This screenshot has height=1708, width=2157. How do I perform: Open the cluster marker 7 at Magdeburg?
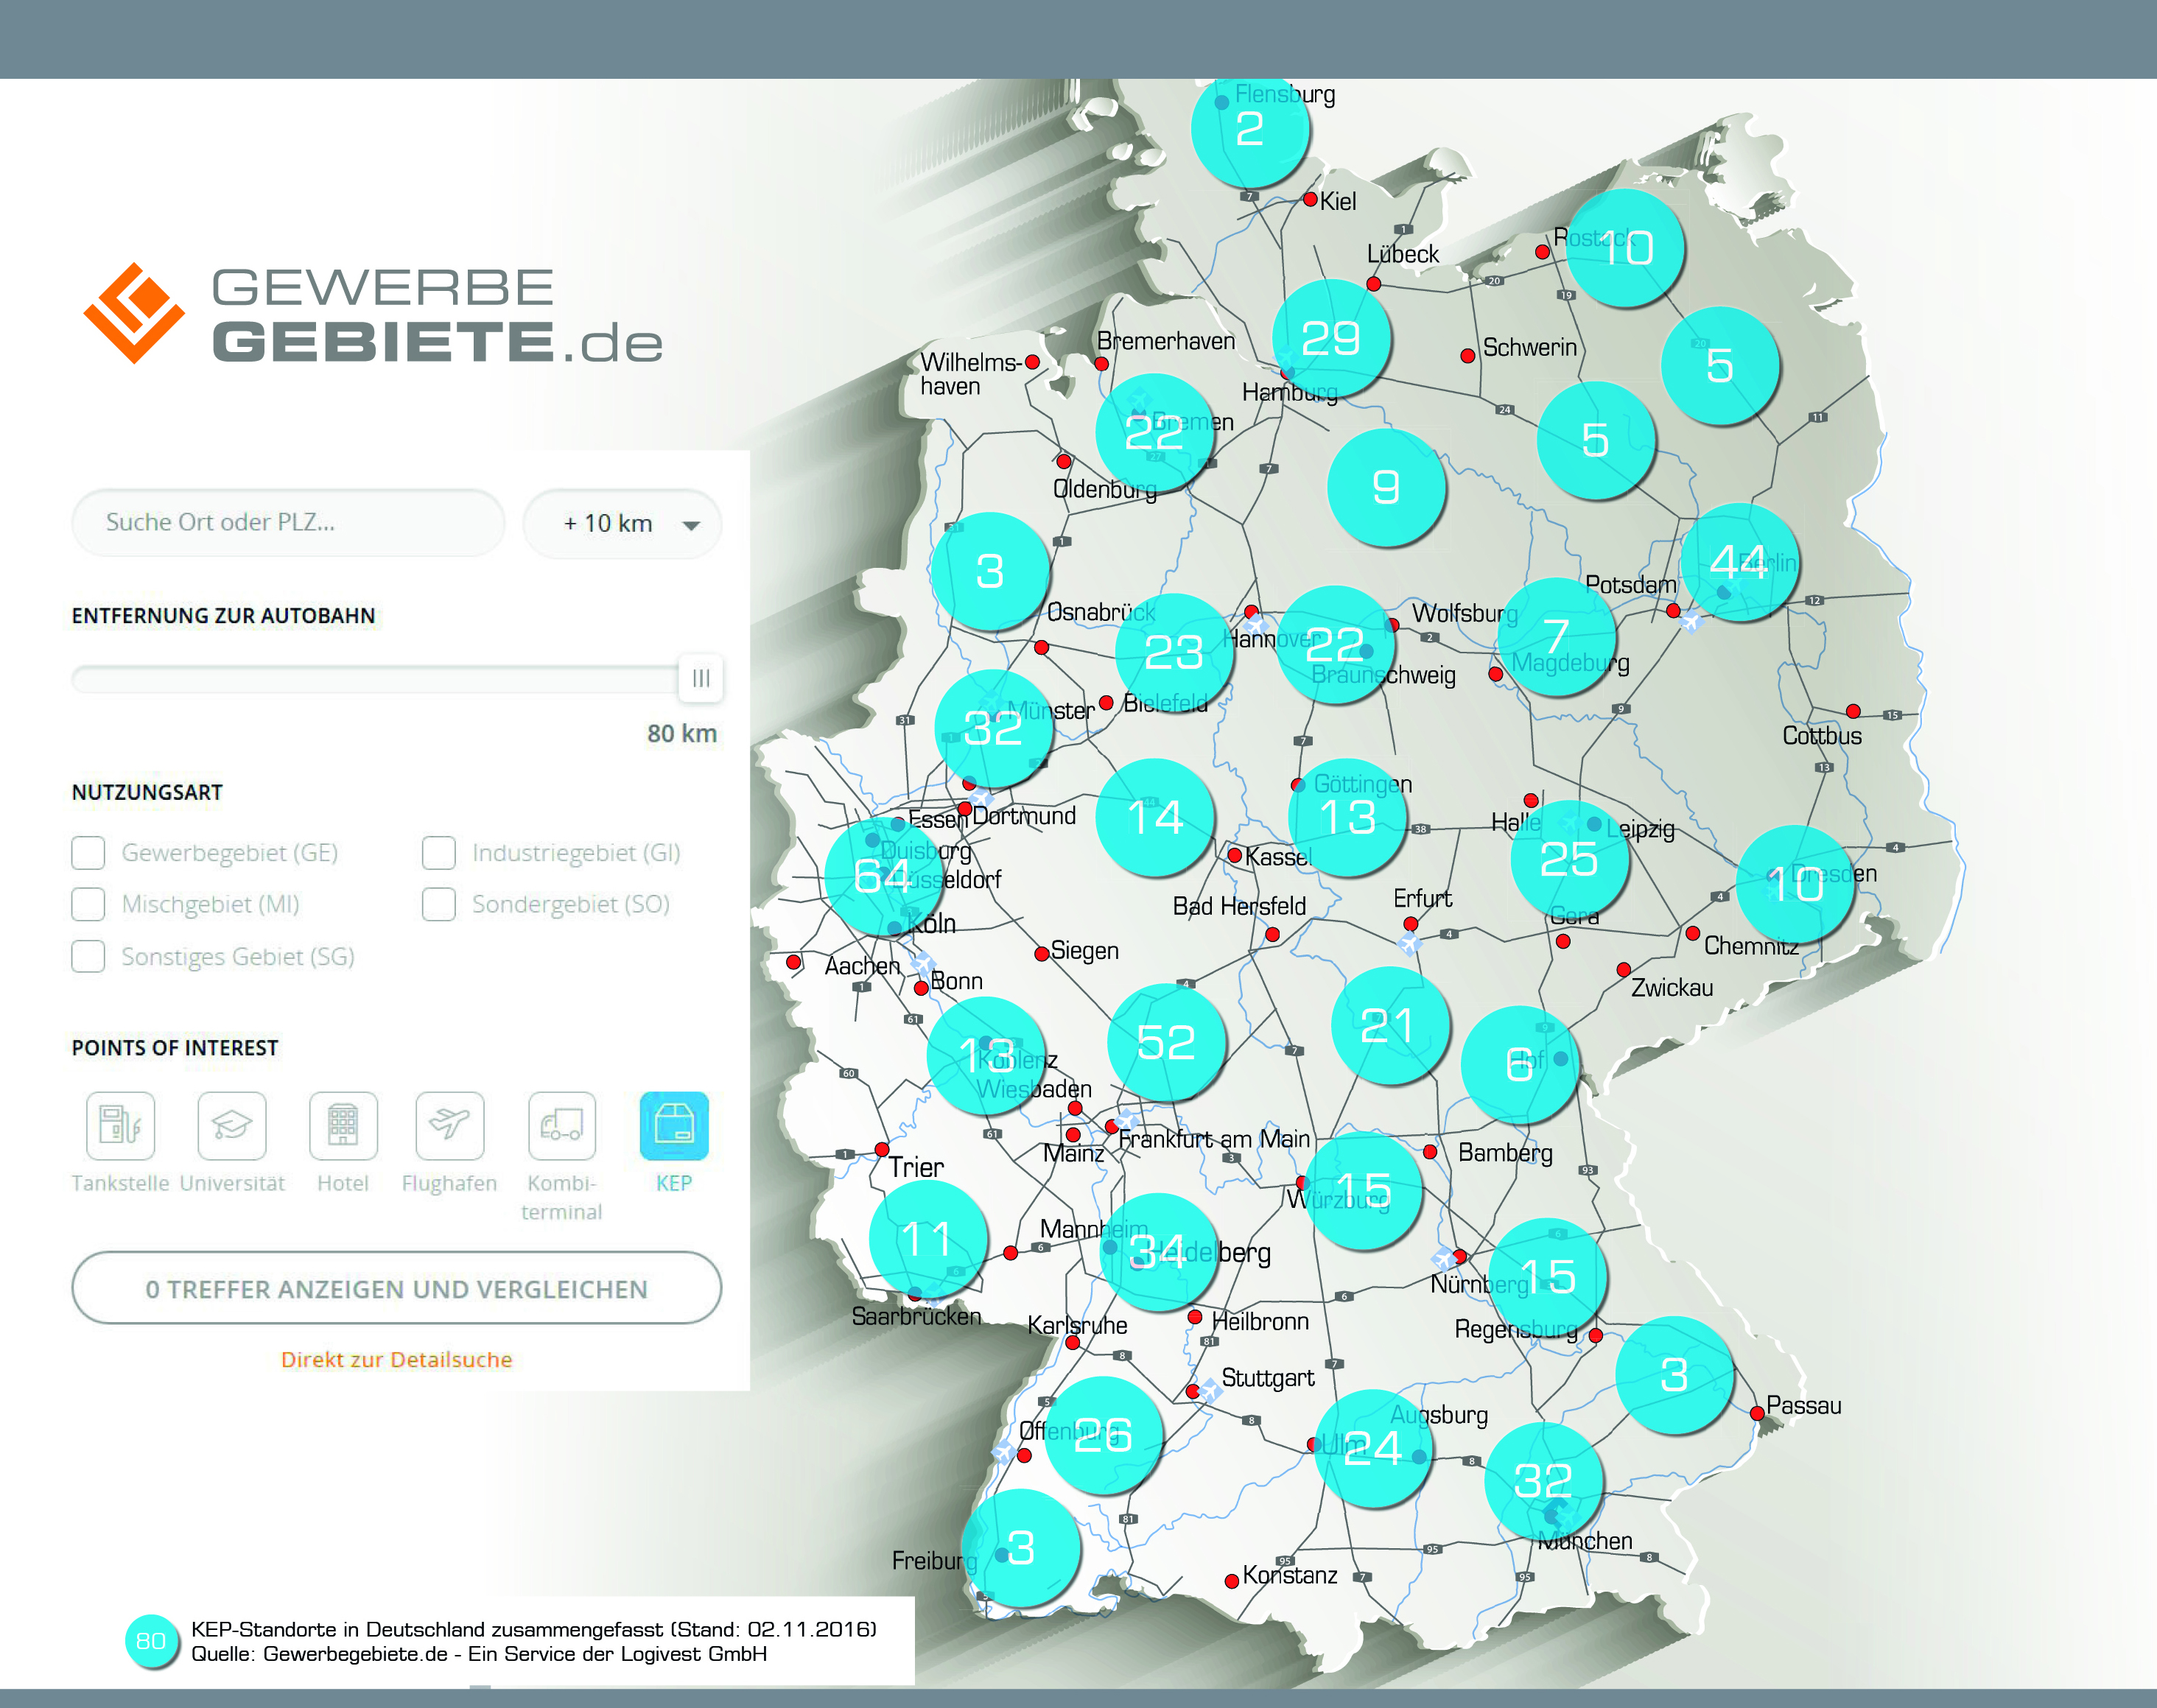(1557, 636)
